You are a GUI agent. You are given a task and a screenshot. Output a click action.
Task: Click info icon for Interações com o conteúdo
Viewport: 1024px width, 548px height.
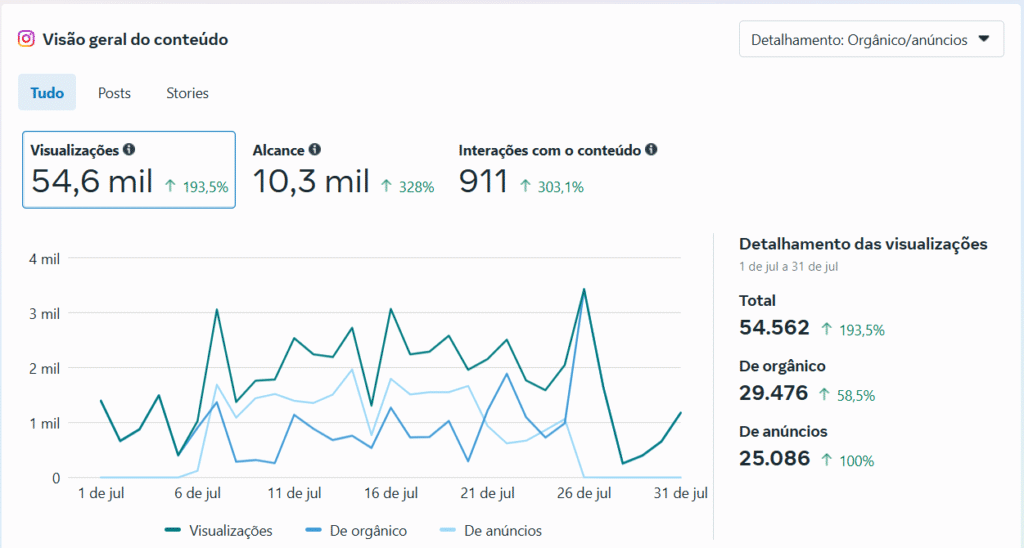coord(651,150)
